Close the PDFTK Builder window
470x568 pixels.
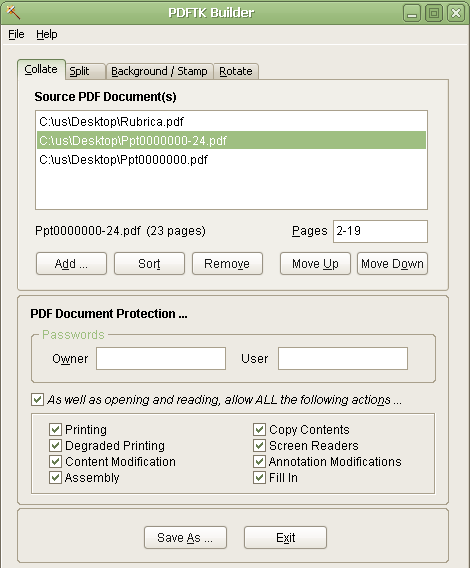(x=456, y=14)
